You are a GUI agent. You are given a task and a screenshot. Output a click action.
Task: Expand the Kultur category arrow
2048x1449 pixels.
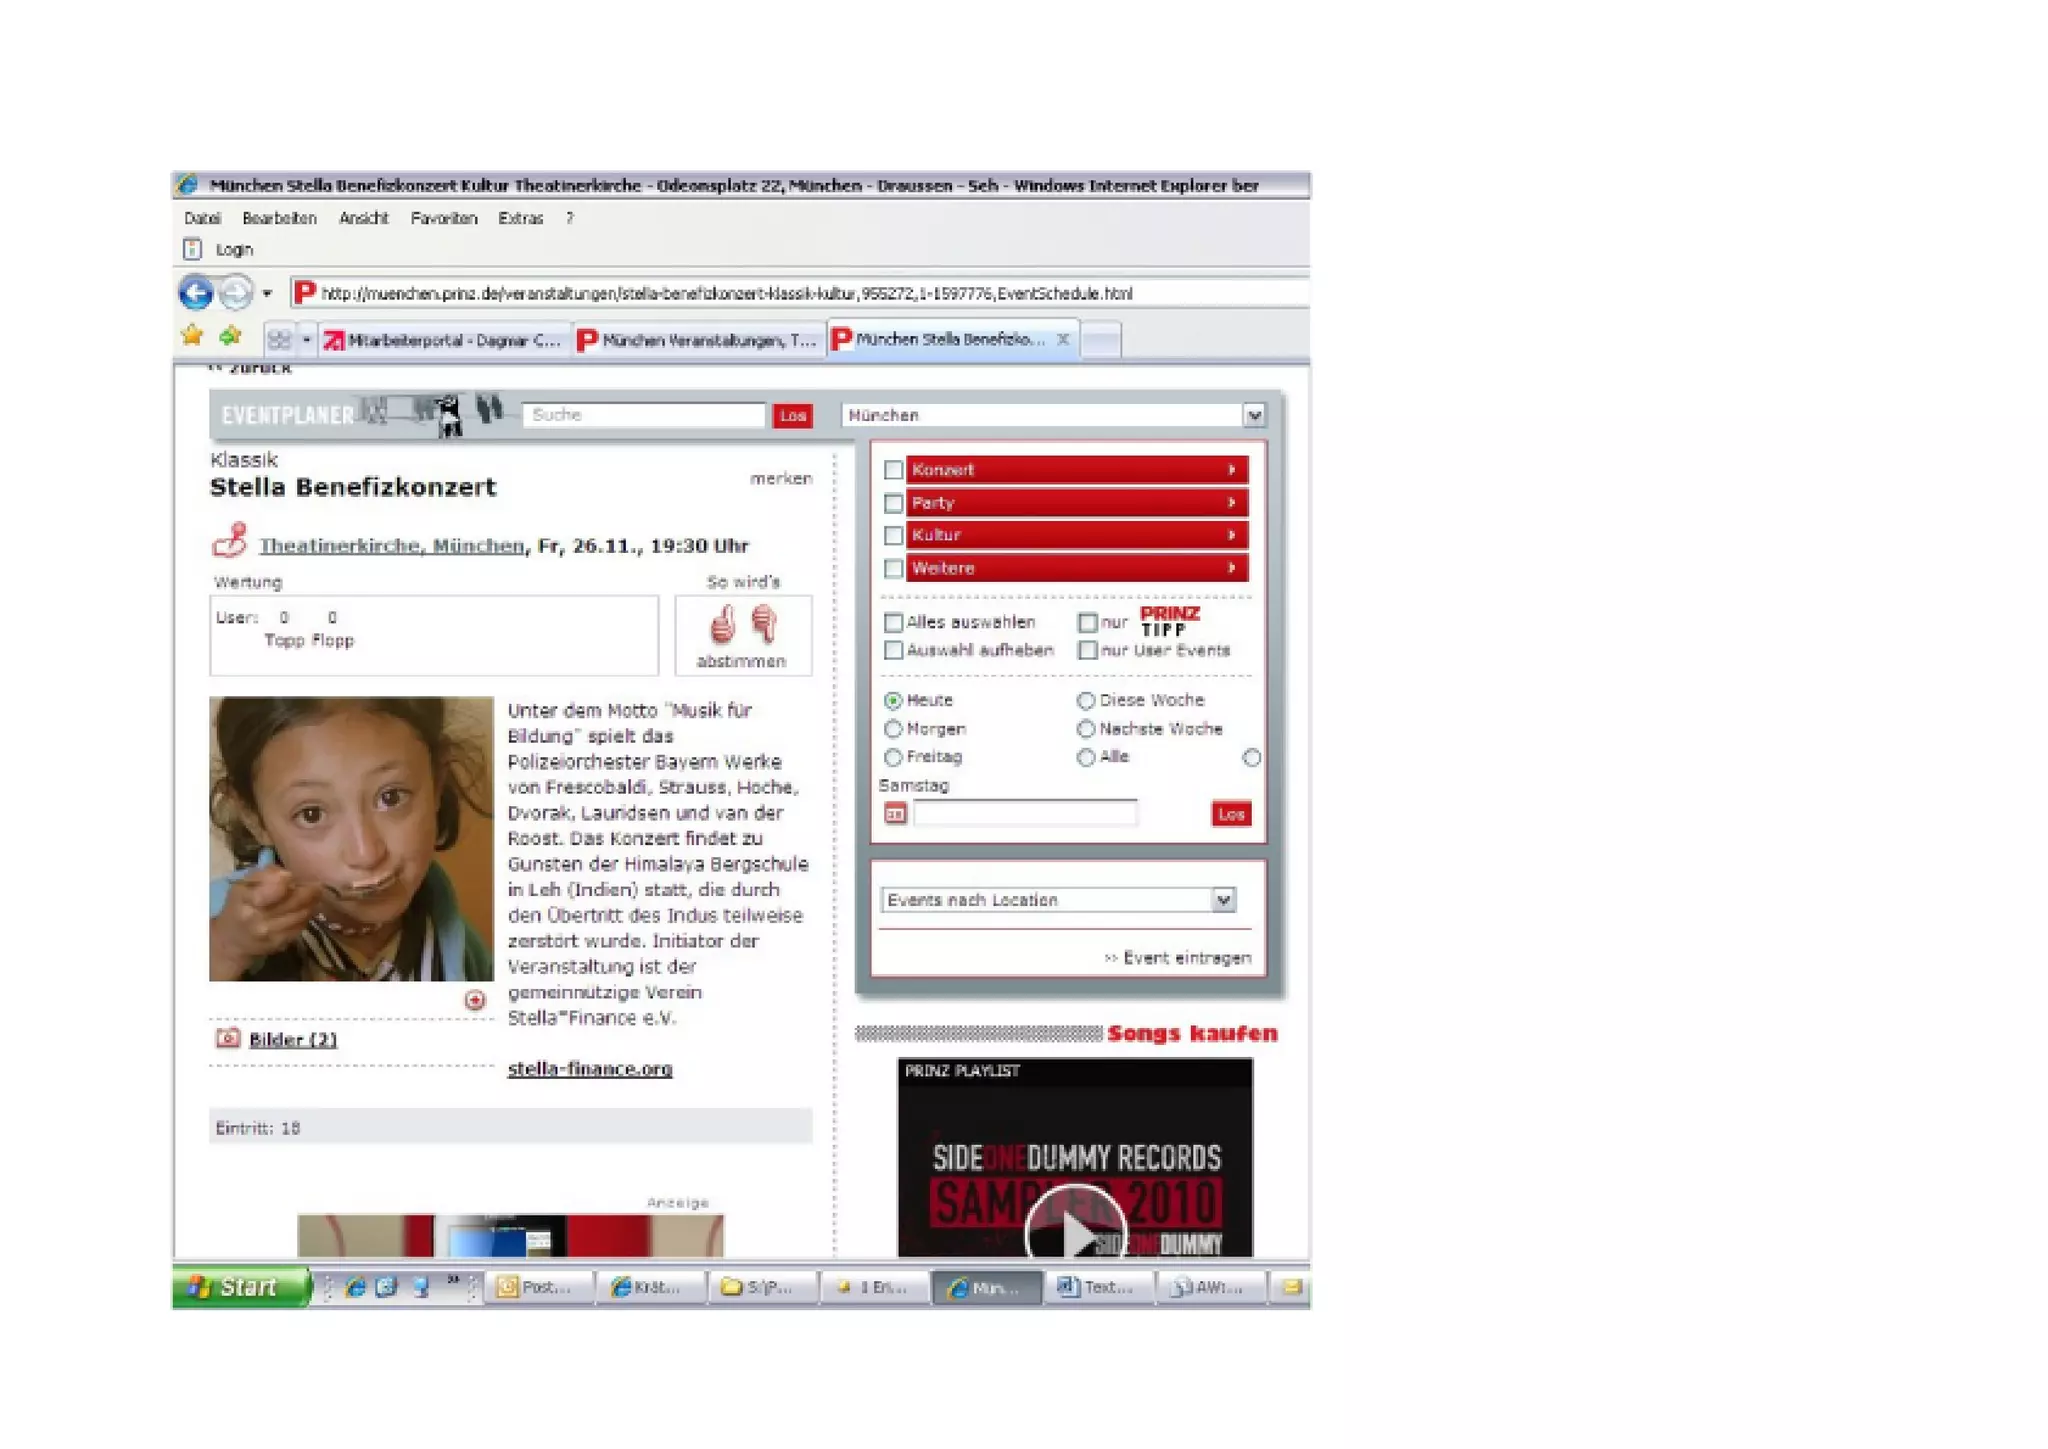coord(1232,535)
